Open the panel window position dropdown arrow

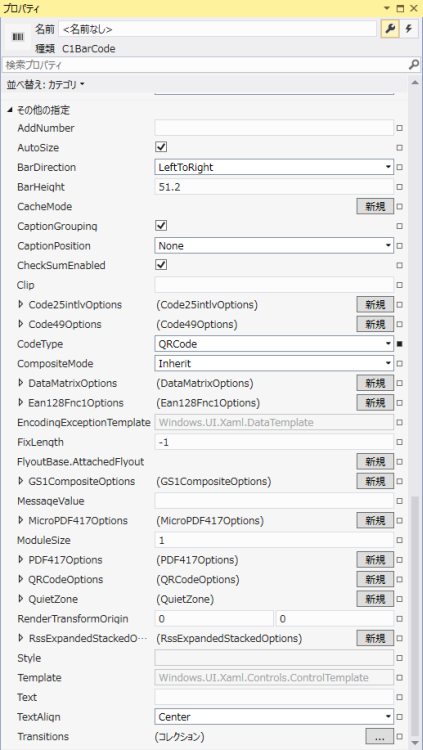389,8
